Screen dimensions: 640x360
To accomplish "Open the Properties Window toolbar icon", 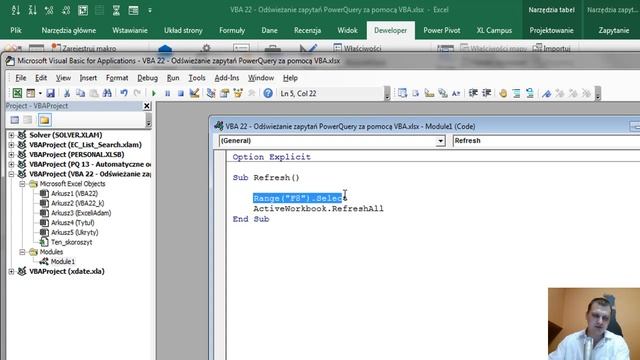I will coord(224,93).
